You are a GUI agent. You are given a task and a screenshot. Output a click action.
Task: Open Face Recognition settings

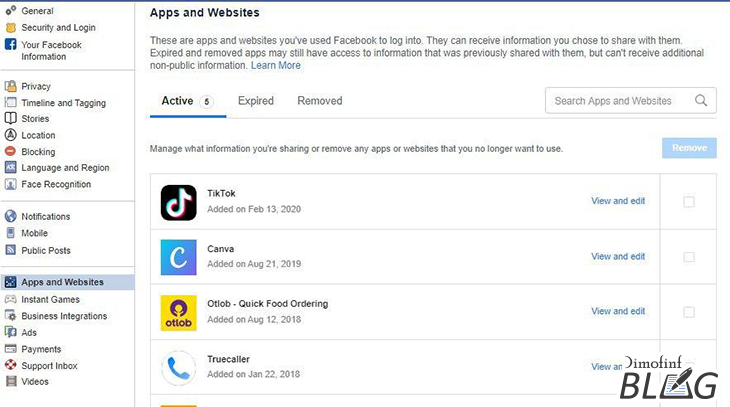click(56, 184)
